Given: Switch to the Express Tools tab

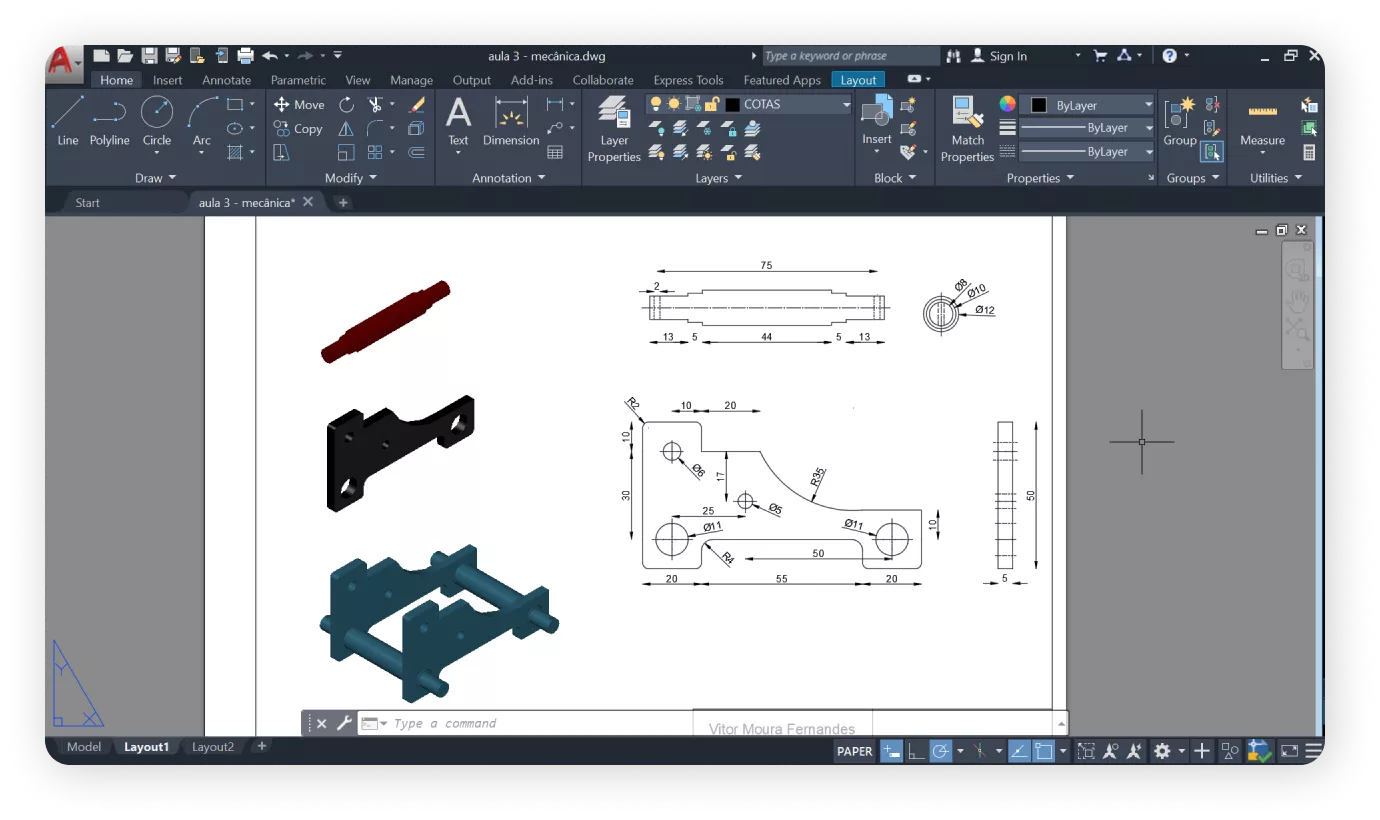Looking at the screenshot, I should (x=688, y=80).
